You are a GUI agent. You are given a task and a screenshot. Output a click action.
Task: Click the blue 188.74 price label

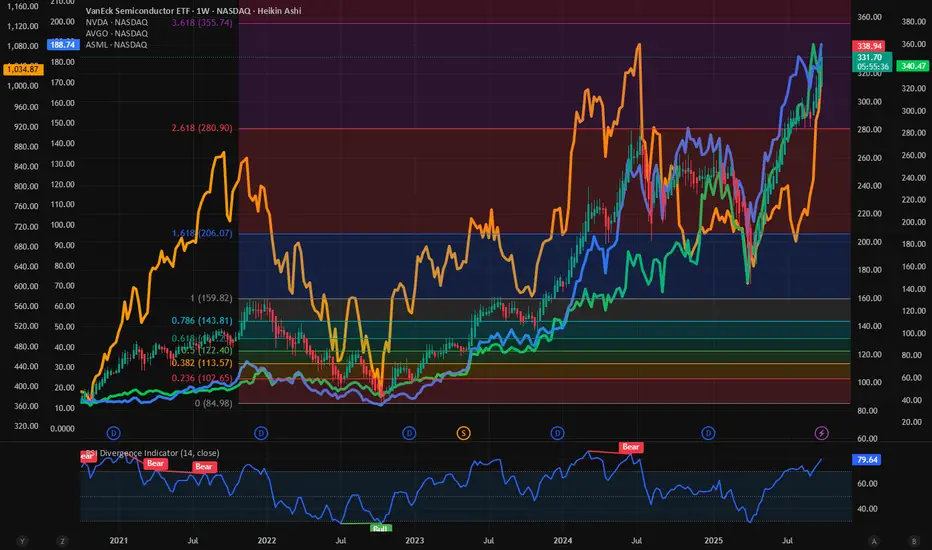pyautogui.click(x=62, y=45)
